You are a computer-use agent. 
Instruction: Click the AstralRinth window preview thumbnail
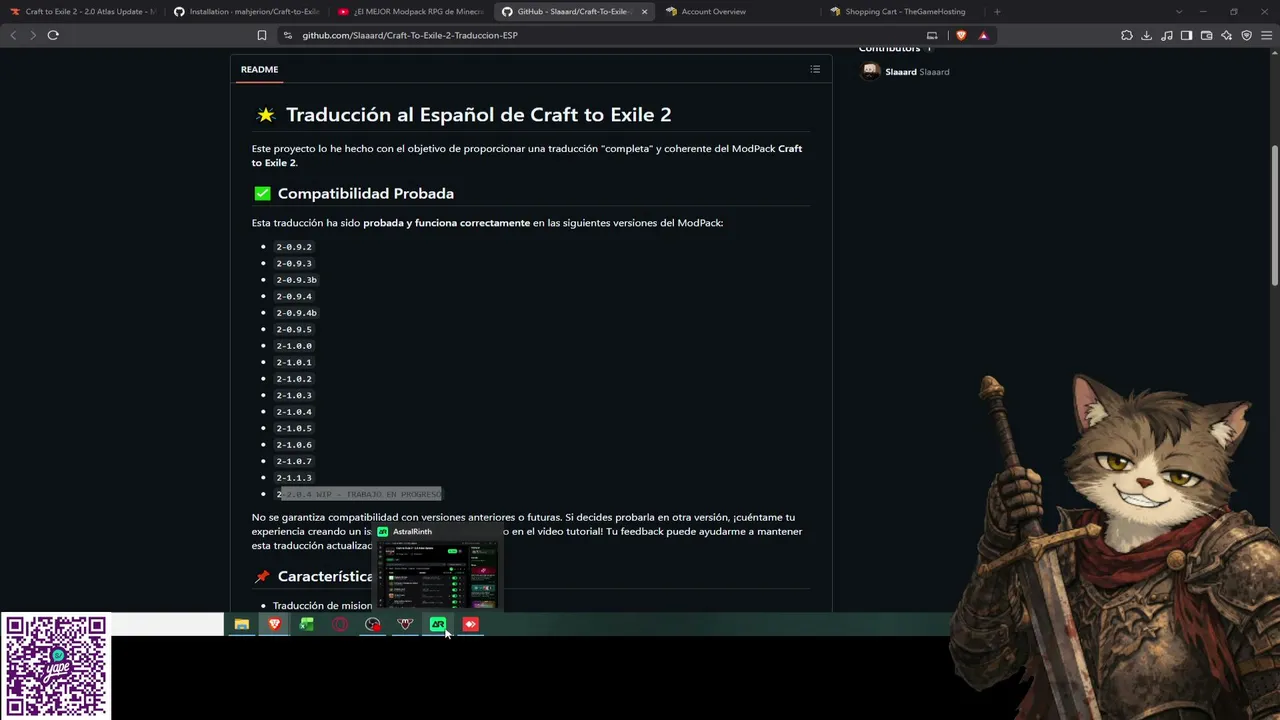coord(438,574)
